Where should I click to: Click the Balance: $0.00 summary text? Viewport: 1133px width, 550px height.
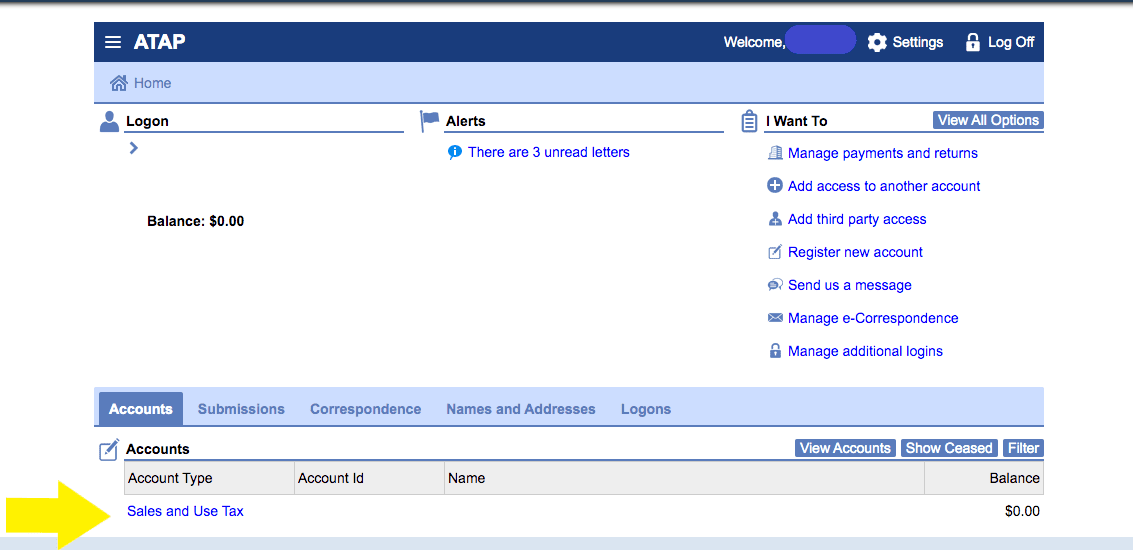coord(196,221)
